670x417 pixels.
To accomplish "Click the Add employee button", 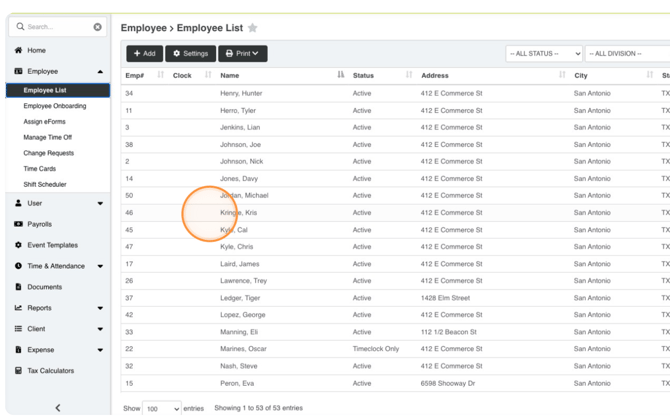I will pos(144,53).
